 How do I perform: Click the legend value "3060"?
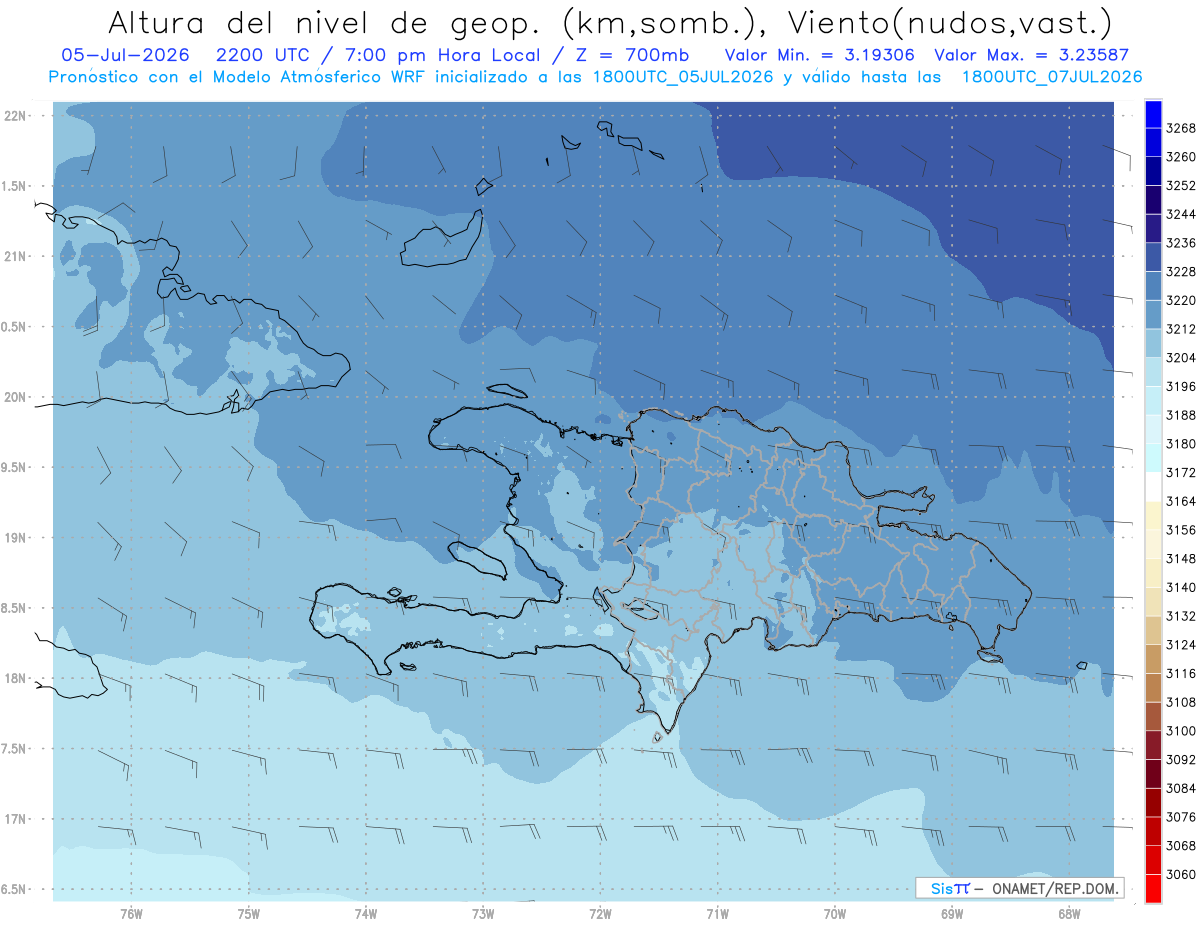(1181, 874)
